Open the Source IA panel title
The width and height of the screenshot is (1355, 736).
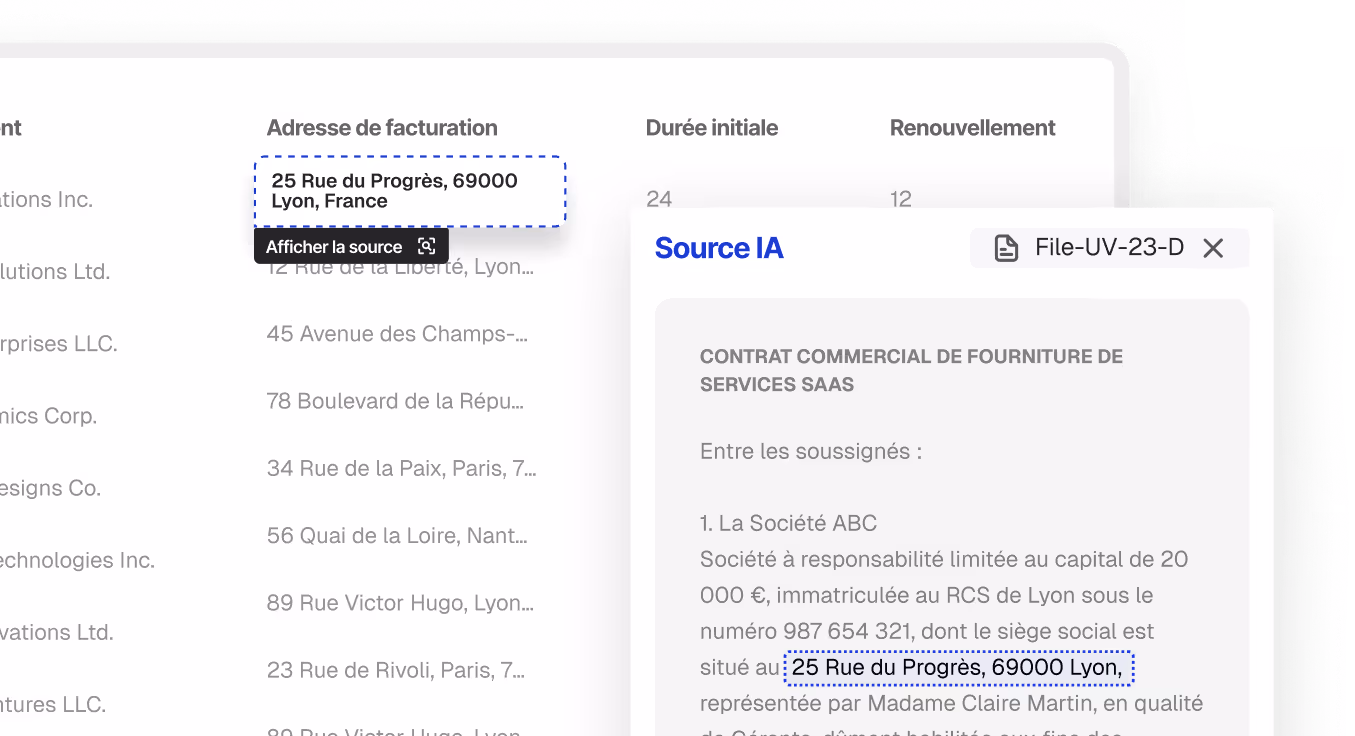click(x=719, y=248)
